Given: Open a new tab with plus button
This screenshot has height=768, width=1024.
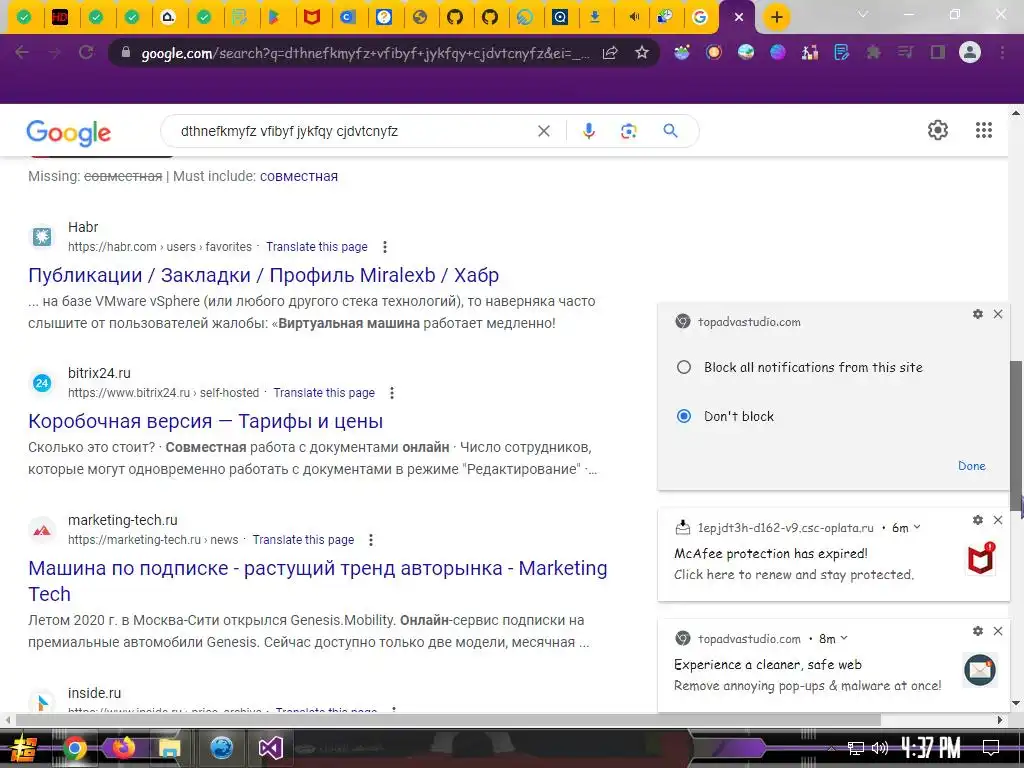Looking at the screenshot, I should point(776,17).
